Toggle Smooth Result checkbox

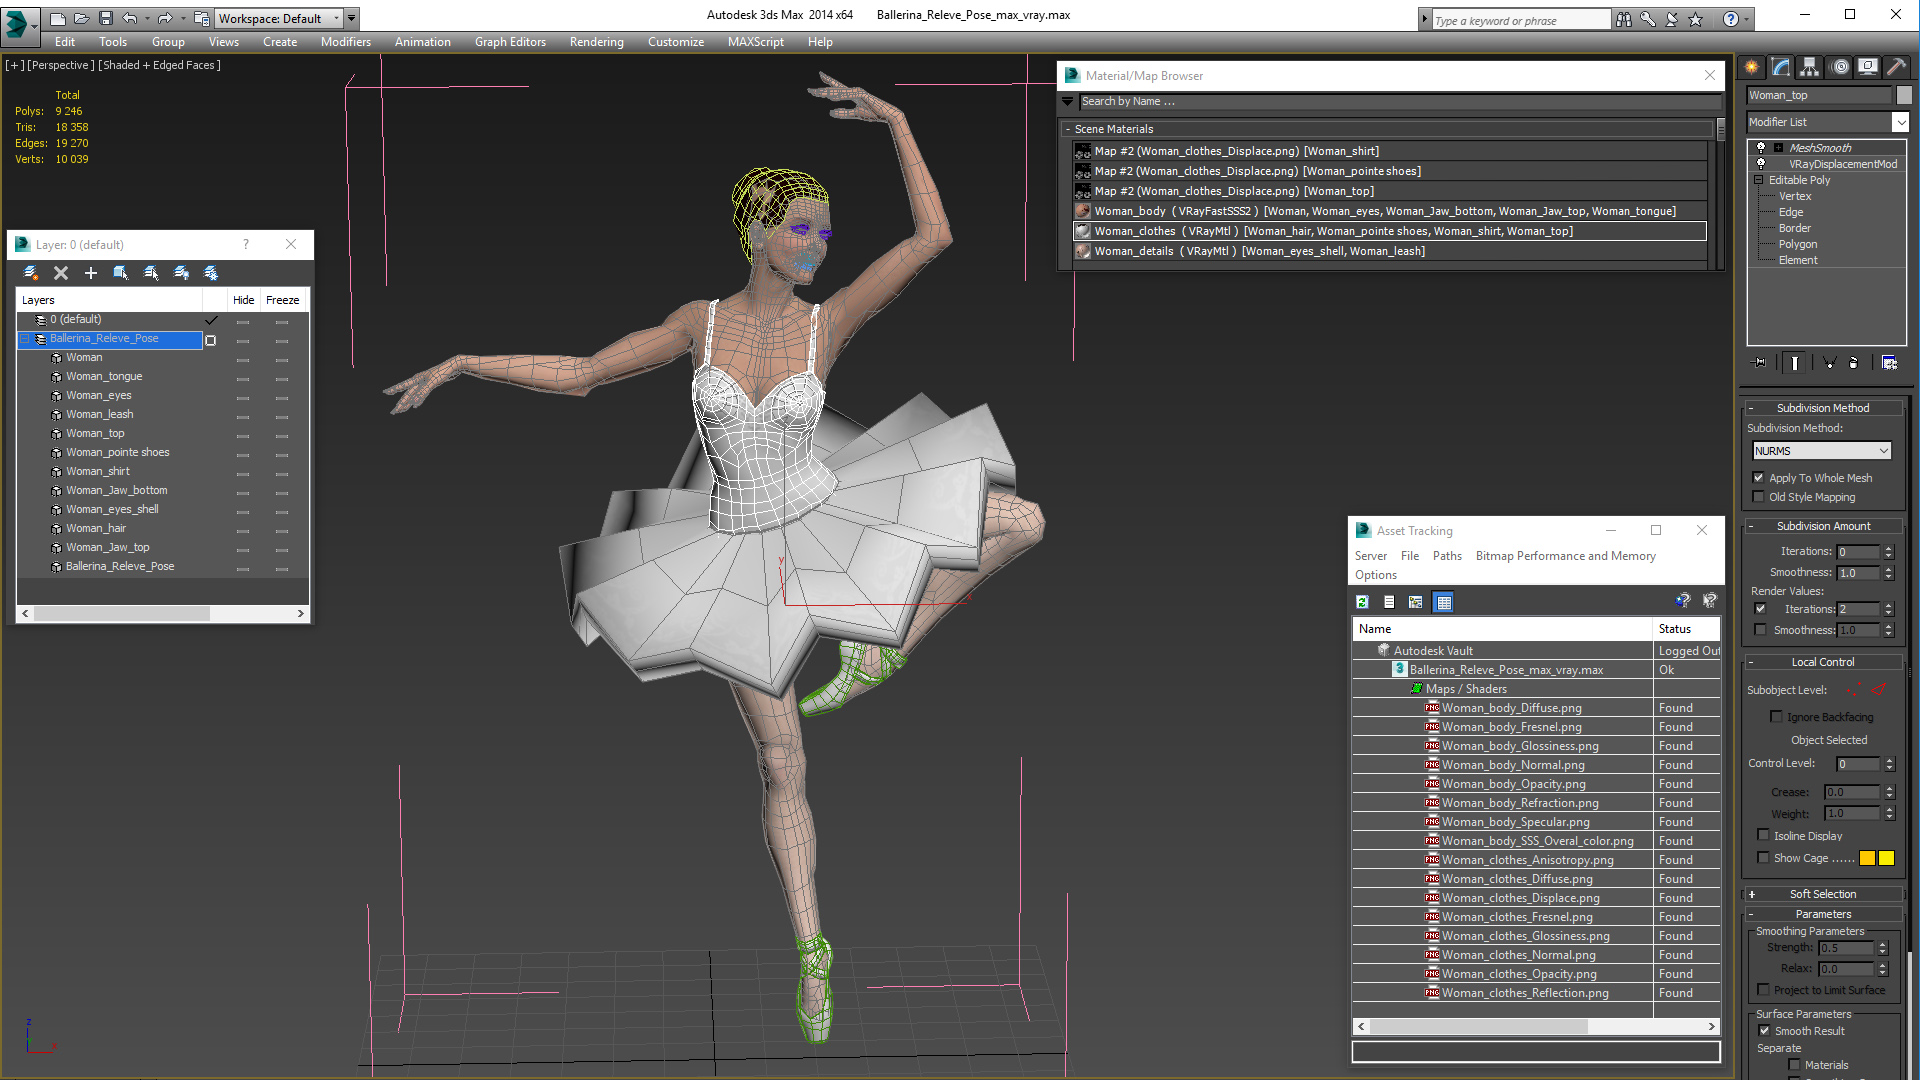click(1765, 1031)
